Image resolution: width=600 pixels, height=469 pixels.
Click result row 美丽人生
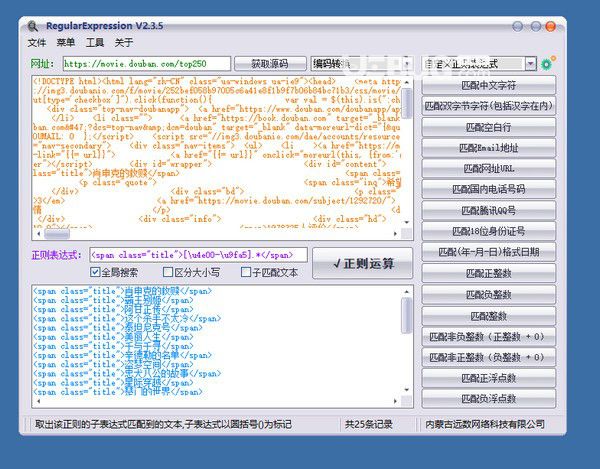click(113, 337)
